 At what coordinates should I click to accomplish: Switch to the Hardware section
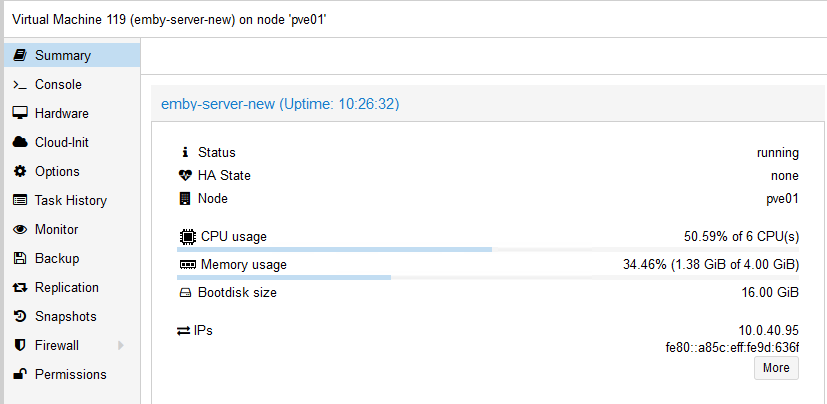[61, 114]
